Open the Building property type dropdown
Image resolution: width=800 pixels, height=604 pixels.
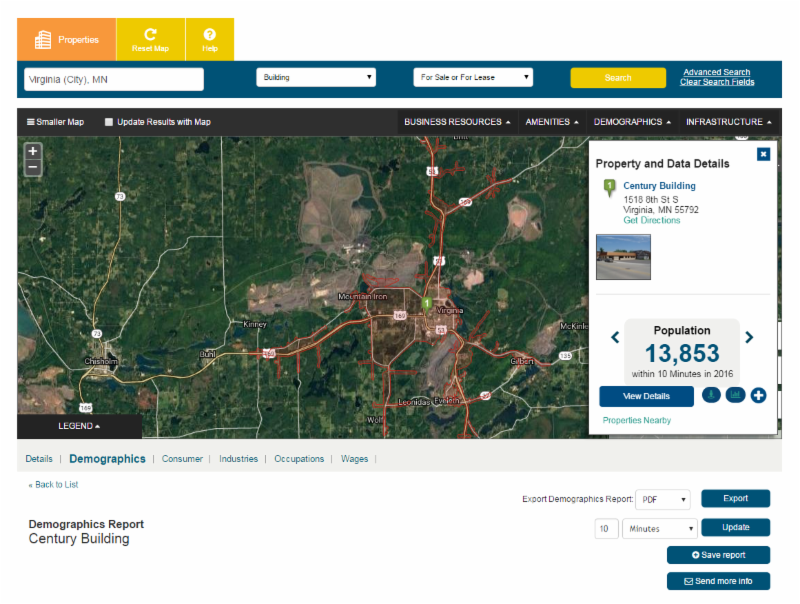coord(315,77)
